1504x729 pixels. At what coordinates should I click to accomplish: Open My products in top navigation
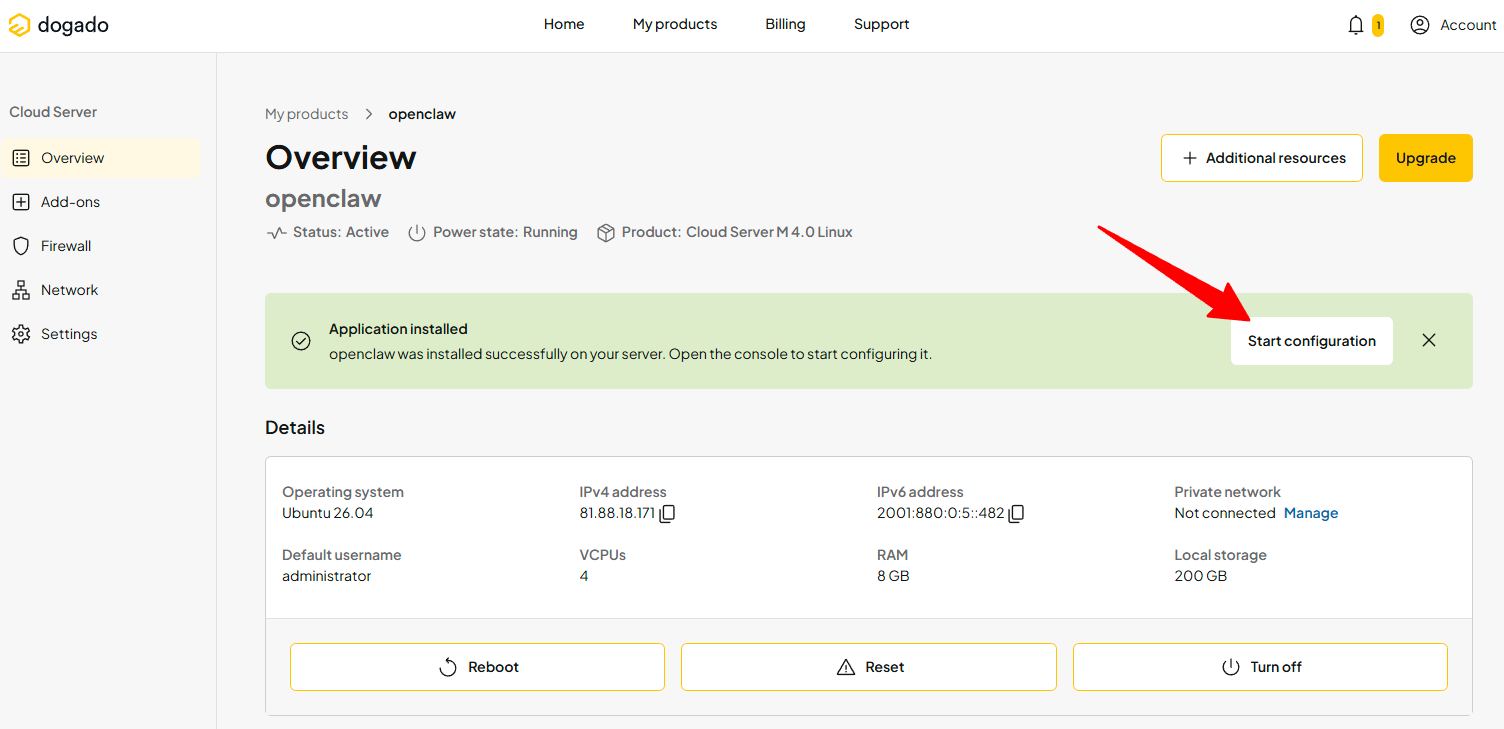675,24
